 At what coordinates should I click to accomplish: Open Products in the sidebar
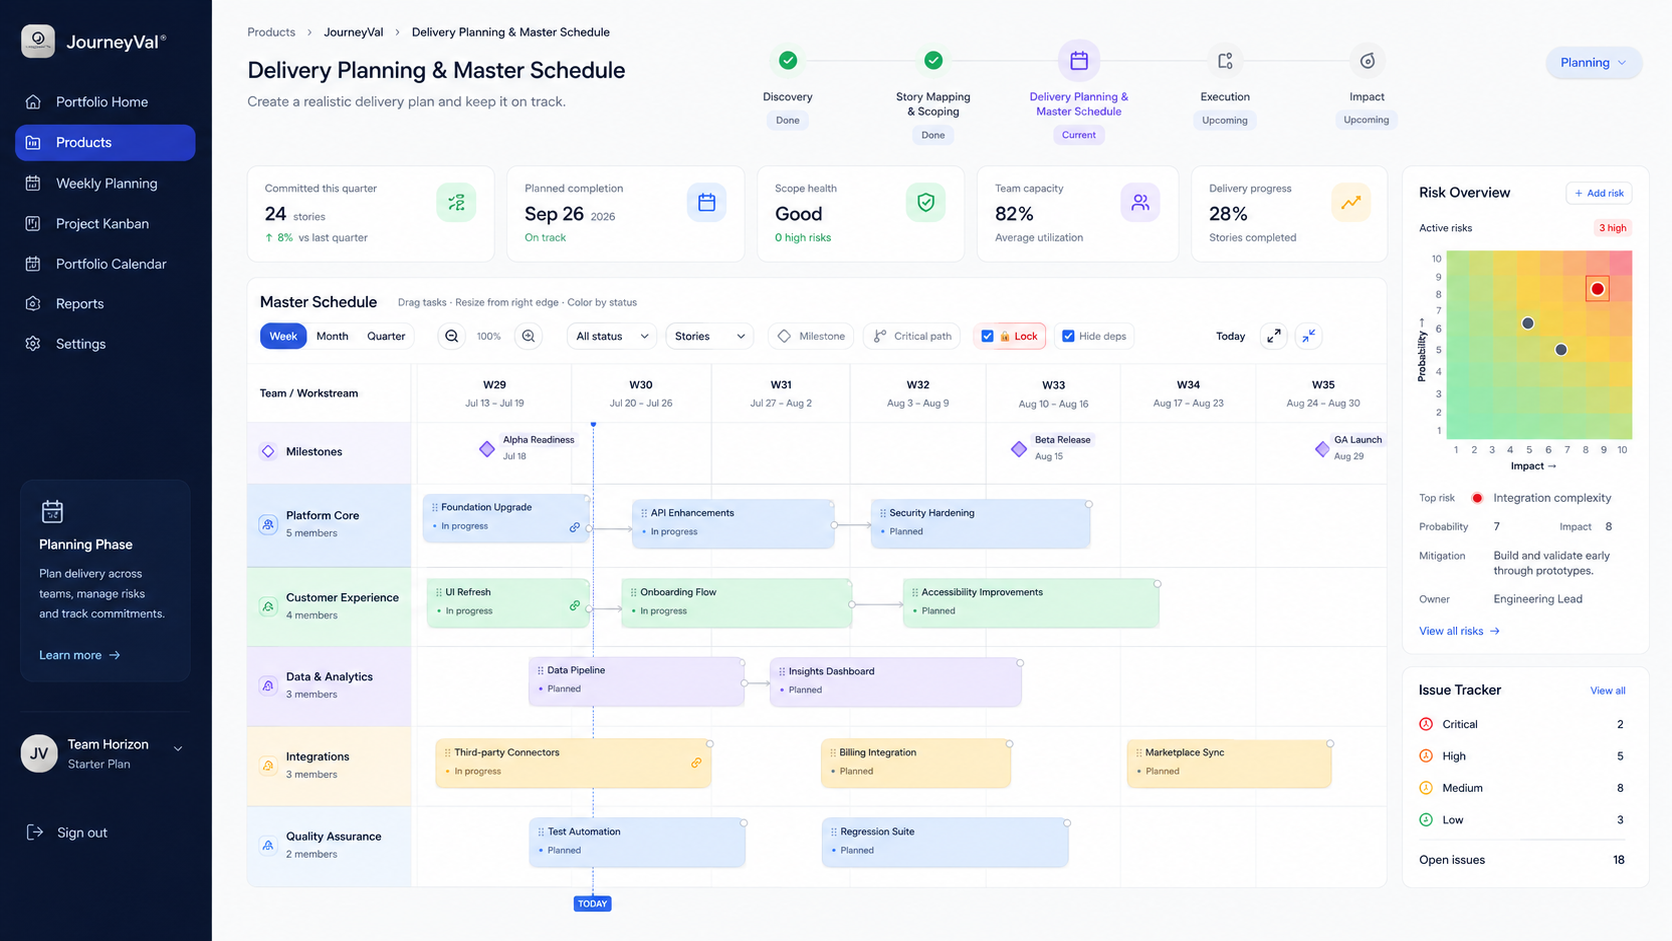(105, 142)
